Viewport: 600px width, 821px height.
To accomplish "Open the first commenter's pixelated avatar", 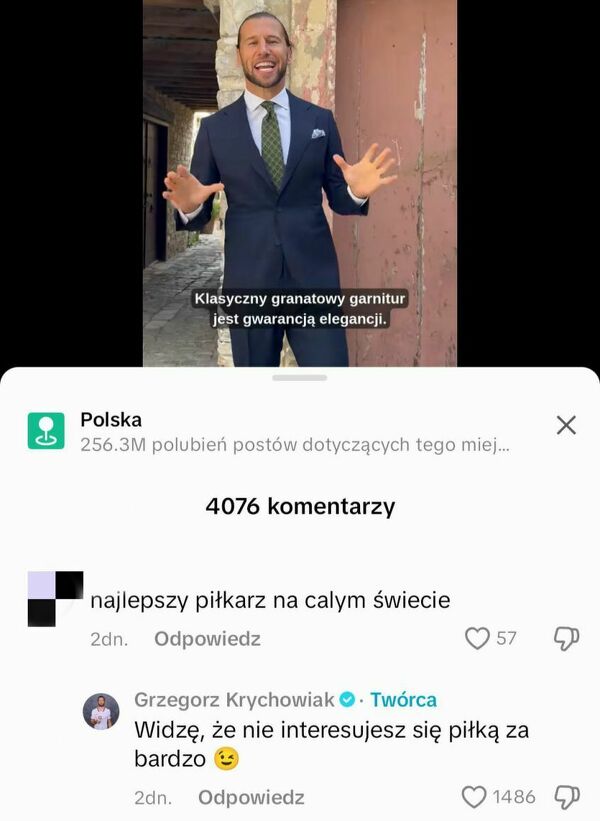I will pyautogui.click(x=55, y=598).
